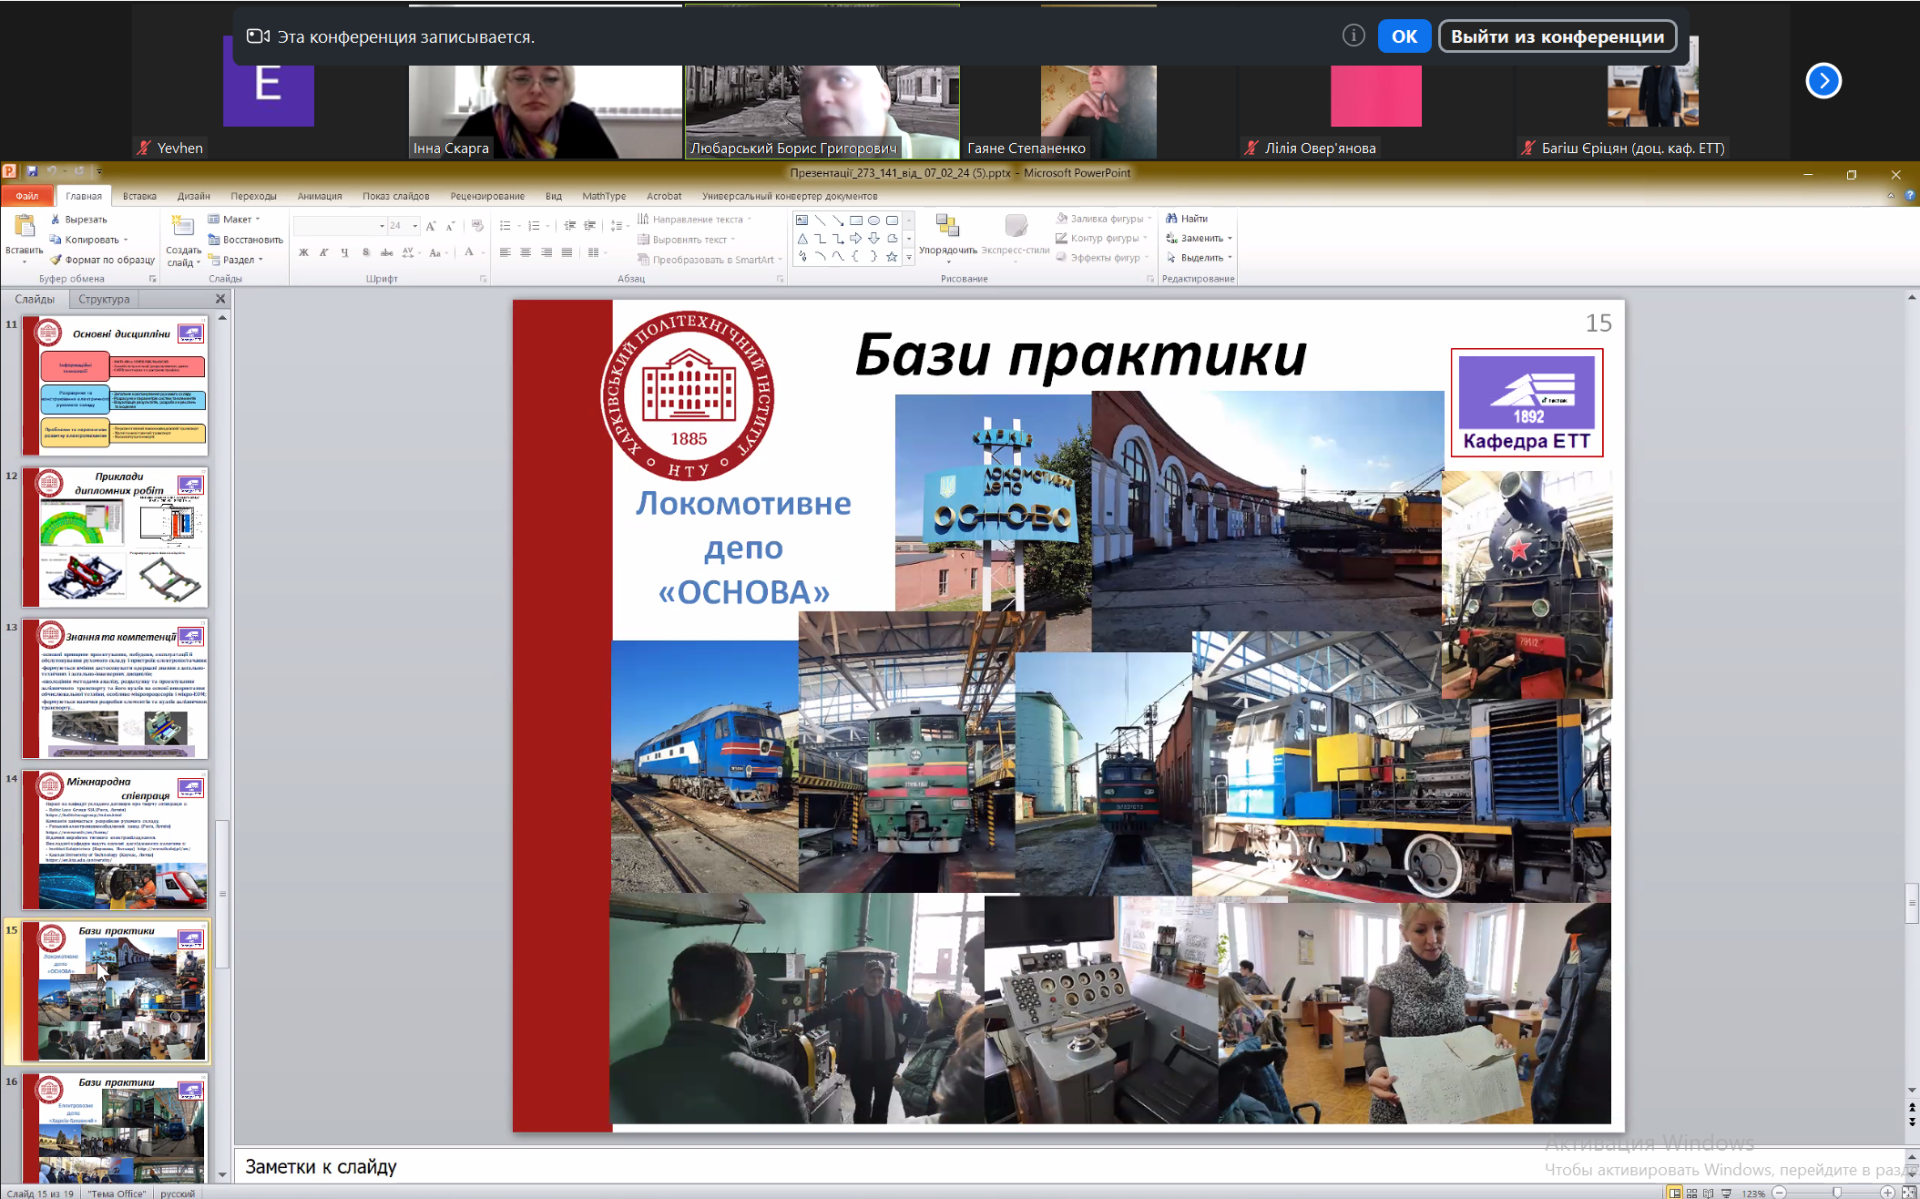The image size is (1920, 1199).
Task: Click Выйти из конференции button
Action: 1557,36
